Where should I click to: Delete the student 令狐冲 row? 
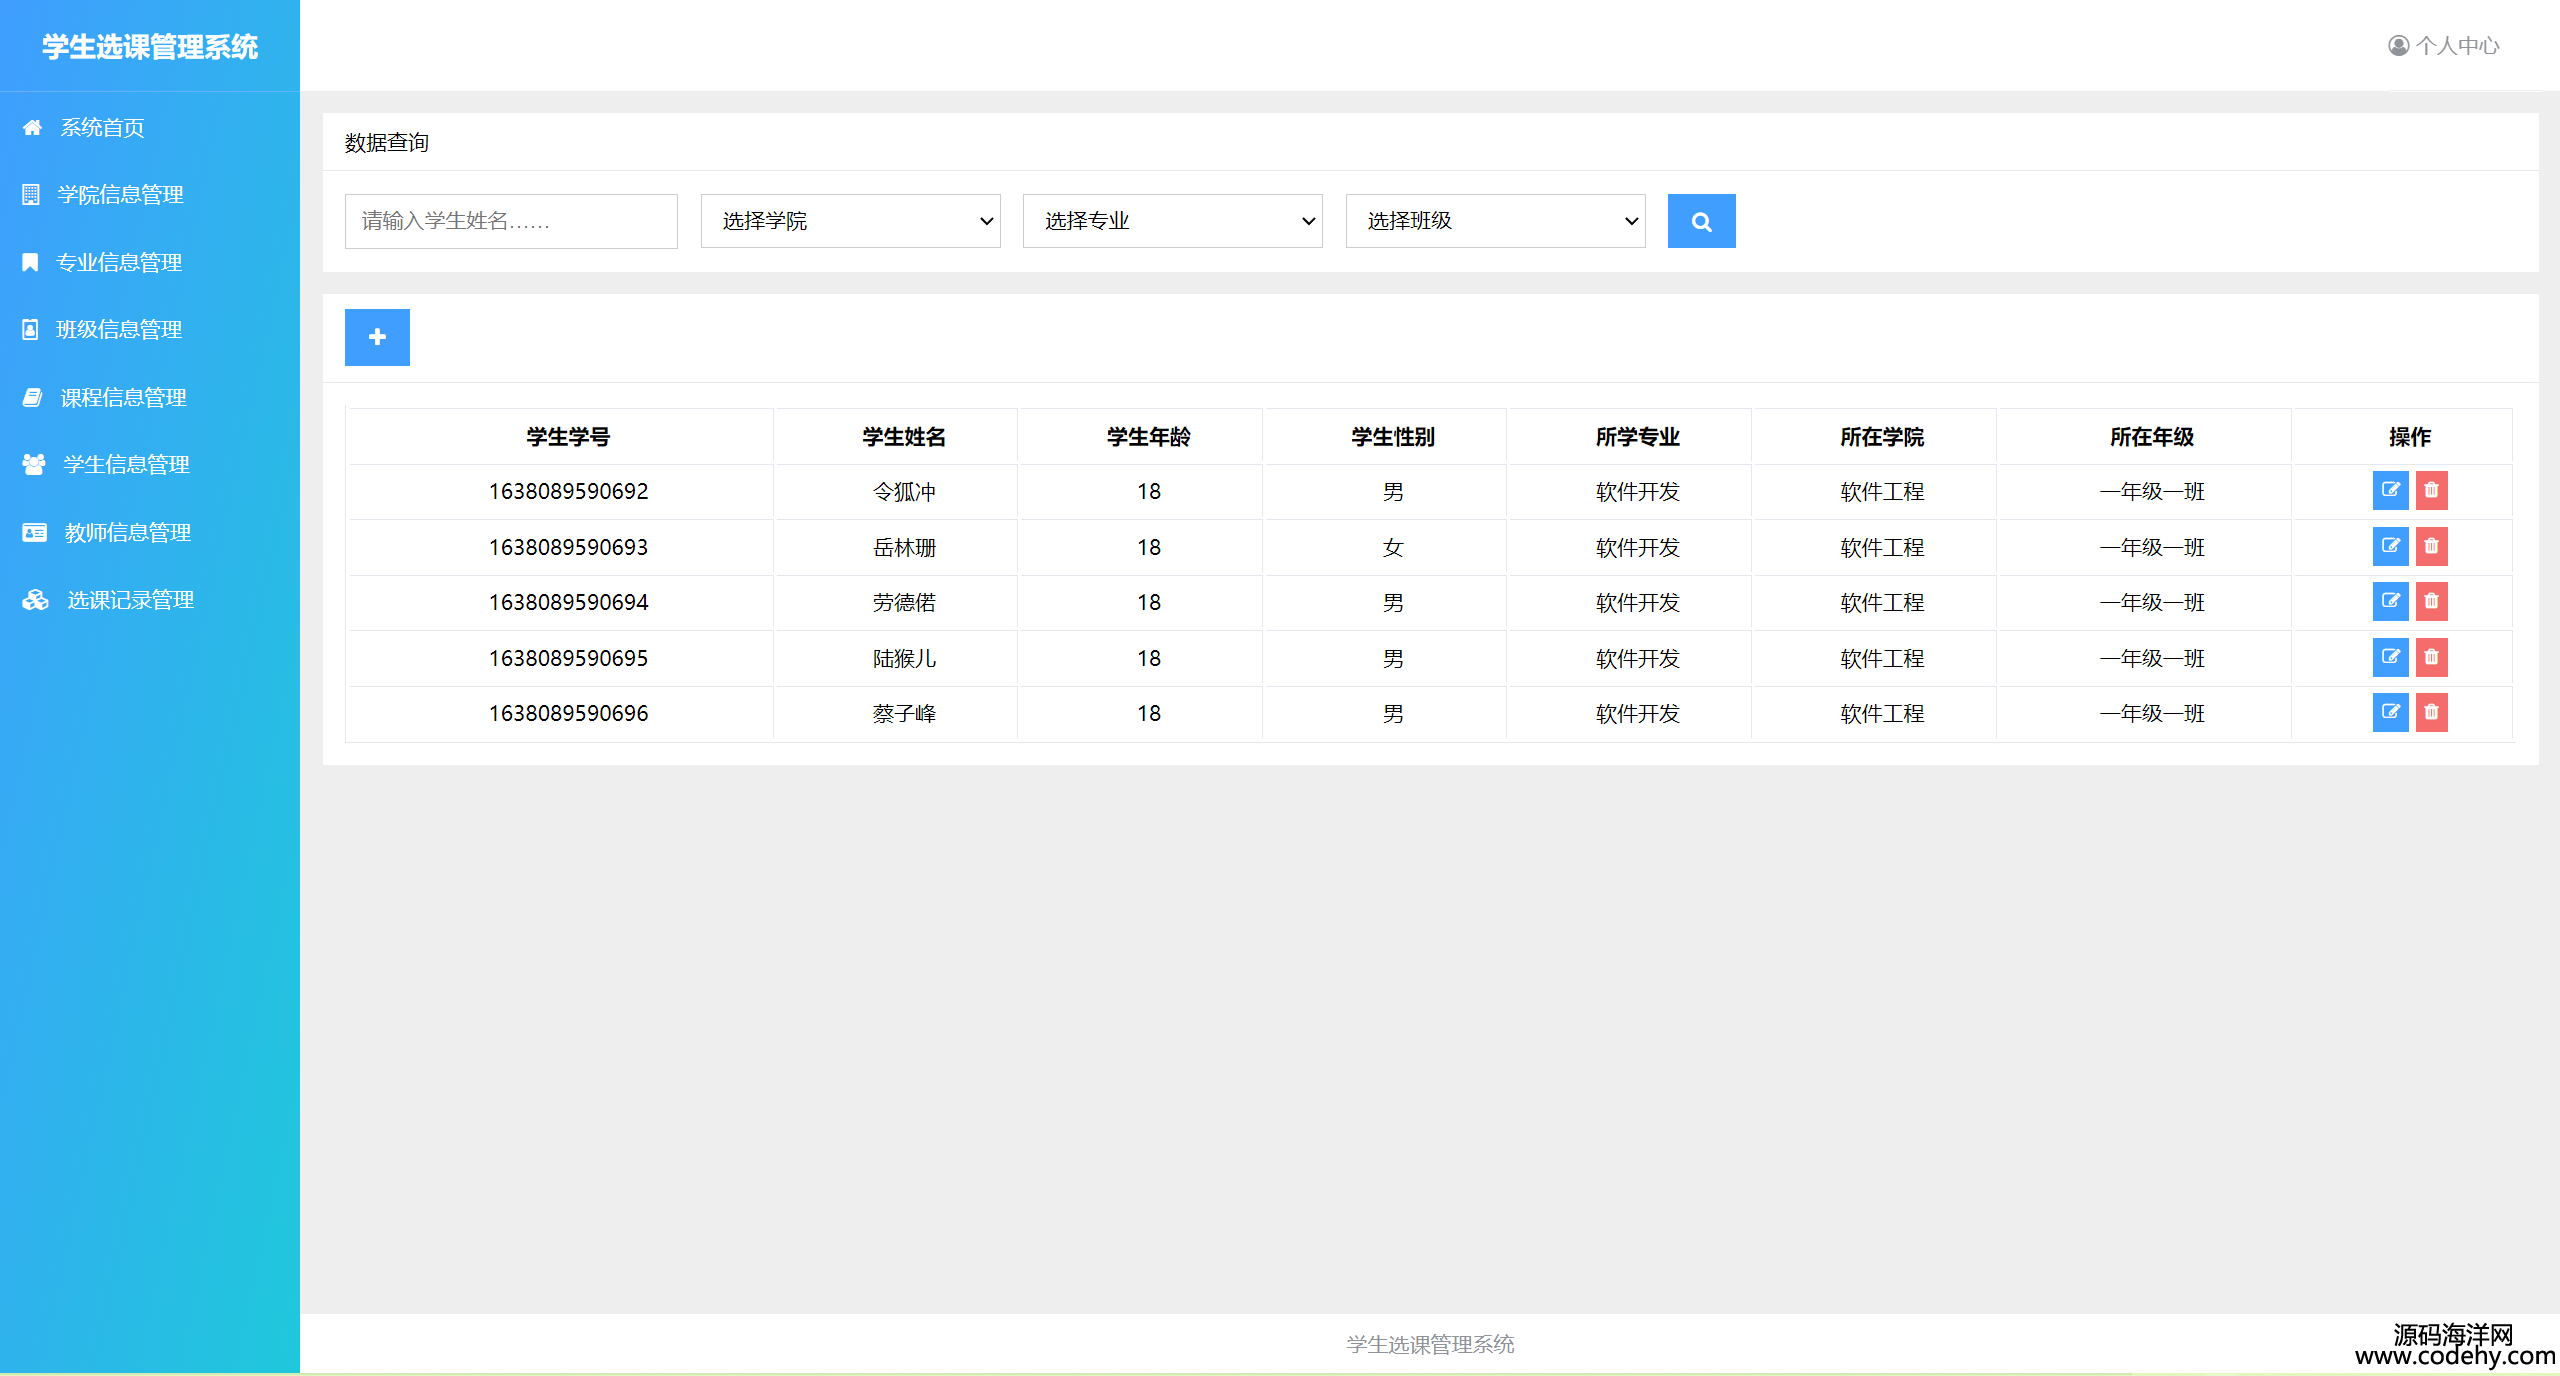click(2431, 491)
